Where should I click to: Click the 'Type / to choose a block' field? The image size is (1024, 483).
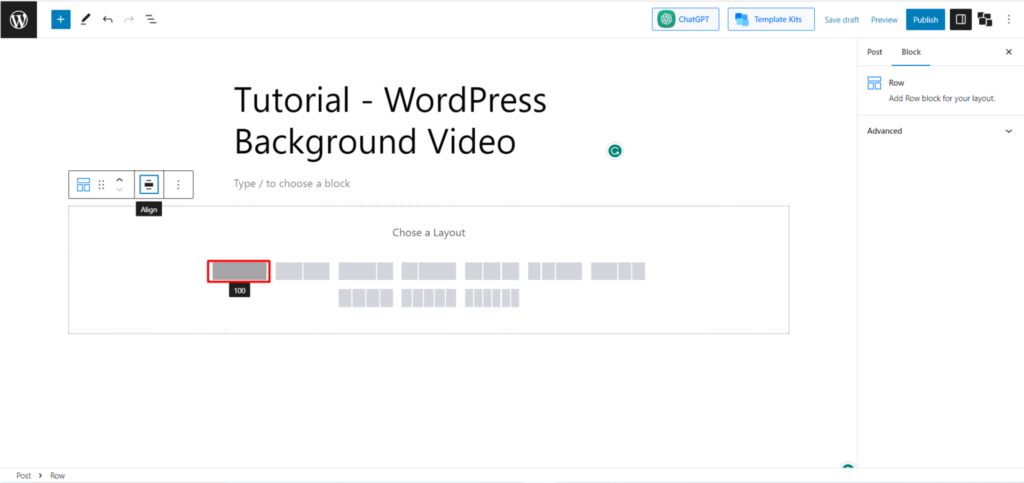[x=292, y=183]
